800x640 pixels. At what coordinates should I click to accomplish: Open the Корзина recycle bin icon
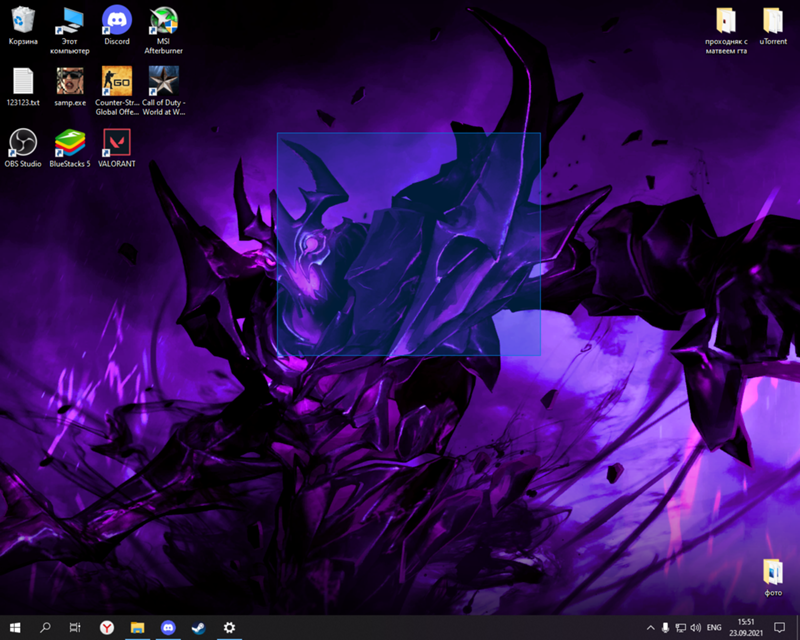[x=23, y=26]
